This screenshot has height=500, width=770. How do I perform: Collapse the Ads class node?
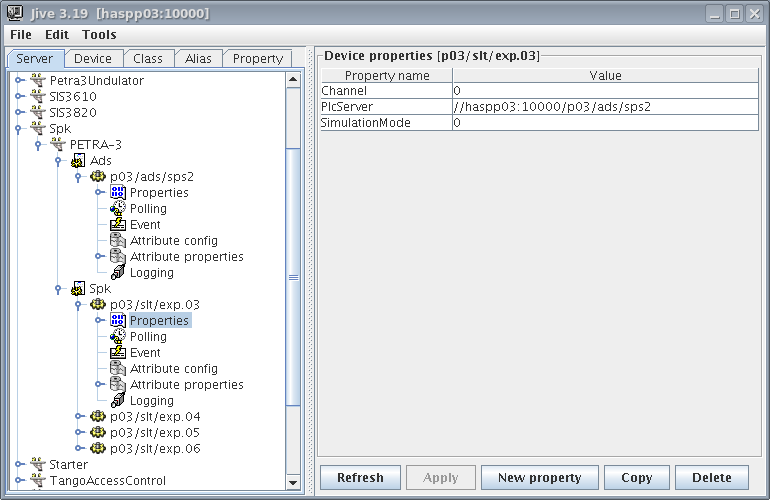point(58,161)
